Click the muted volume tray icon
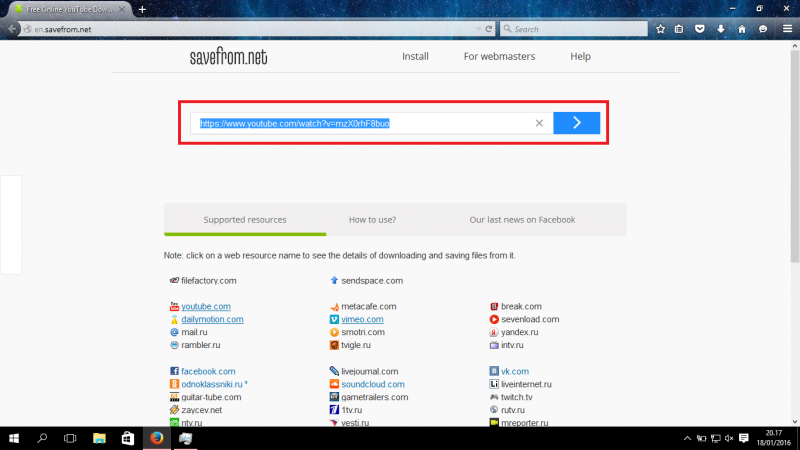The width and height of the screenshot is (800, 450). pos(729,438)
